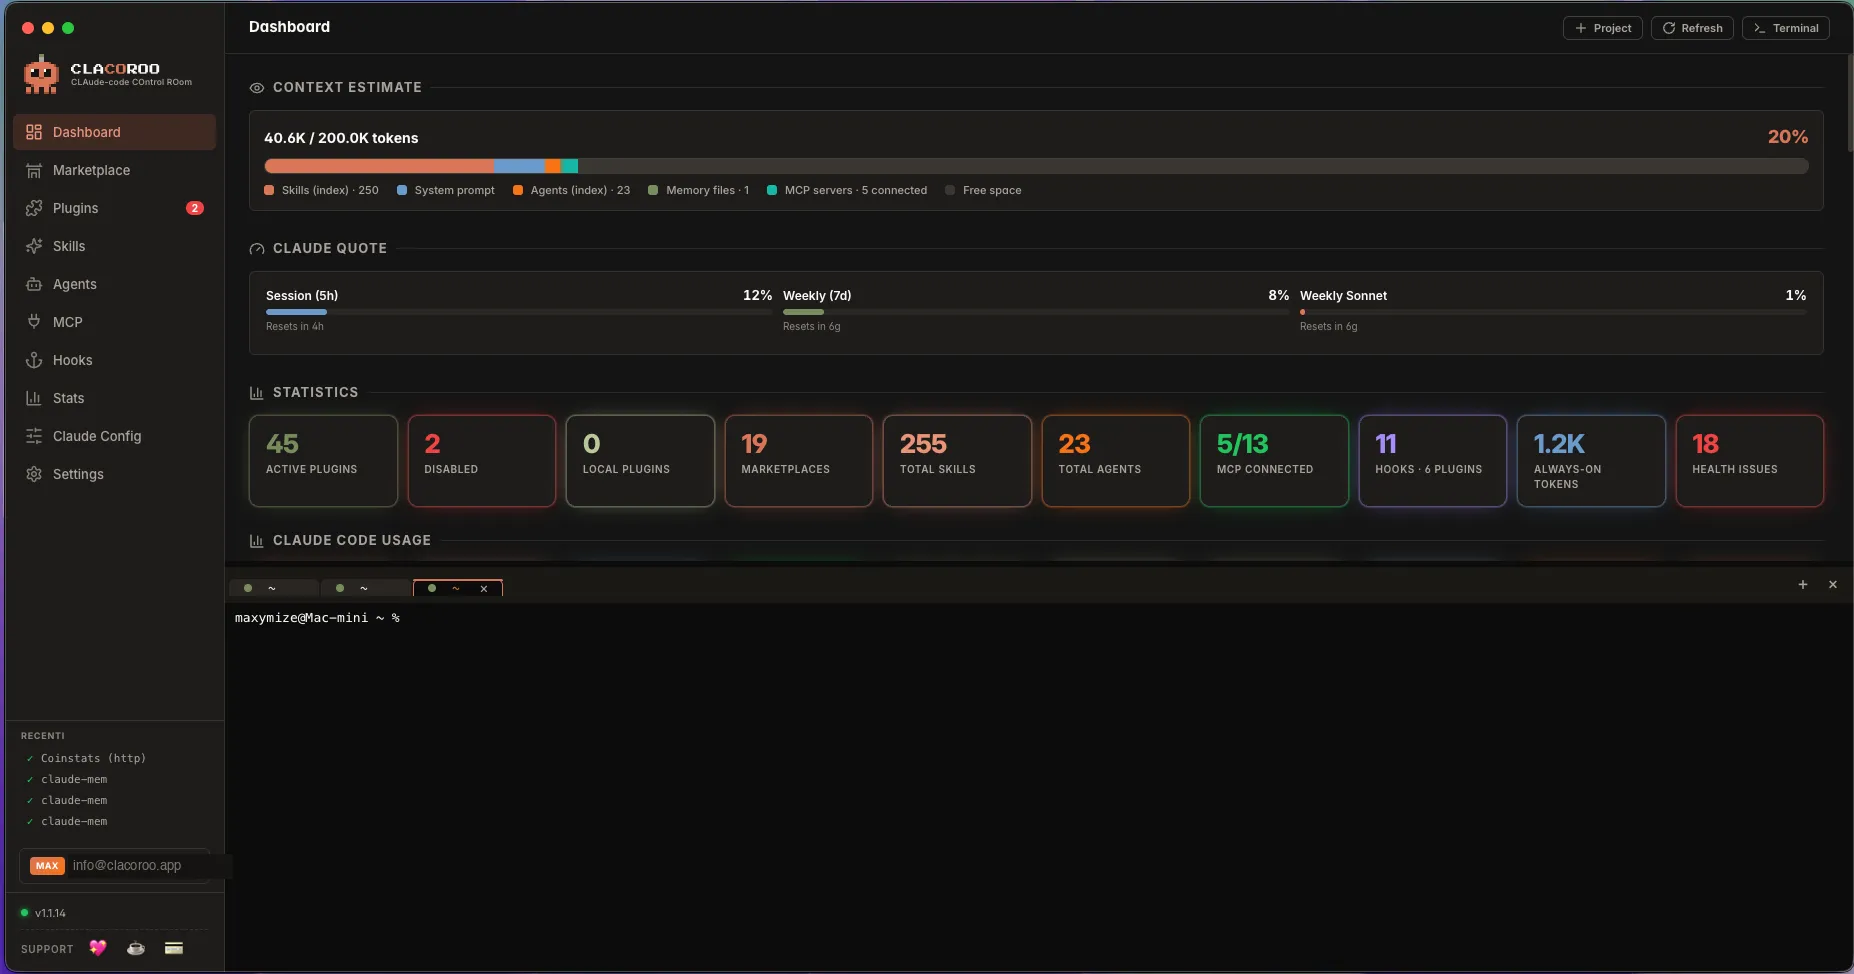The width and height of the screenshot is (1854, 974).
Task: Open the Skills sparkle icon
Action: coord(34,246)
